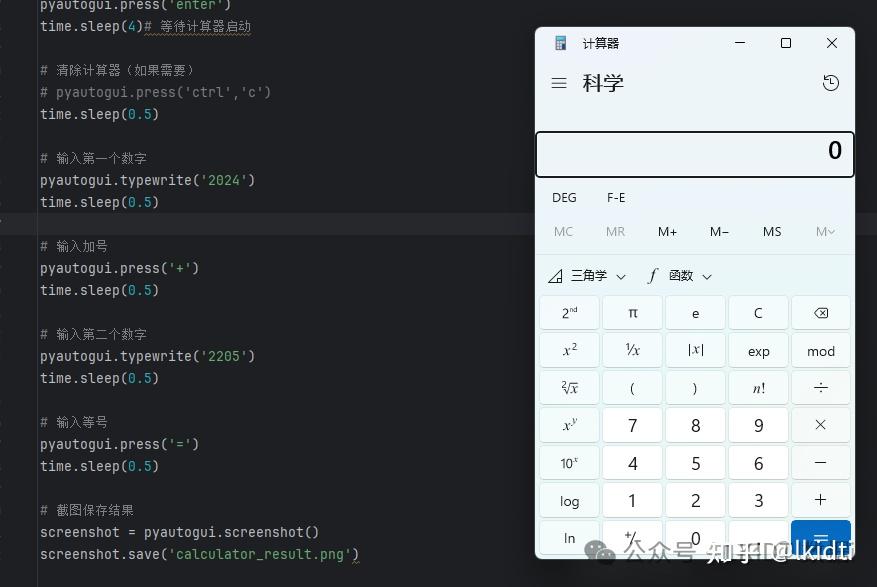The image size is (877, 587).
Task: Click the square root (√x) function
Action: [x=569, y=387]
